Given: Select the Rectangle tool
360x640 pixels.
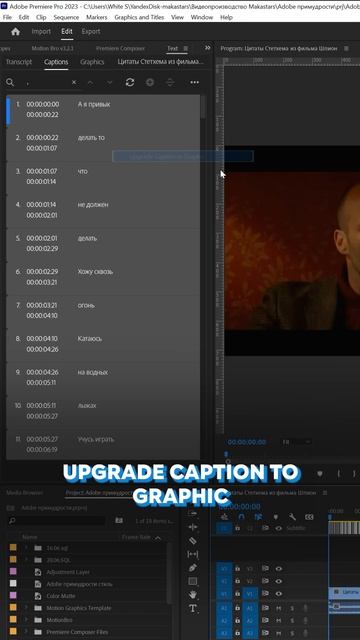Looking at the screenshot, I should tap(193, 581).
